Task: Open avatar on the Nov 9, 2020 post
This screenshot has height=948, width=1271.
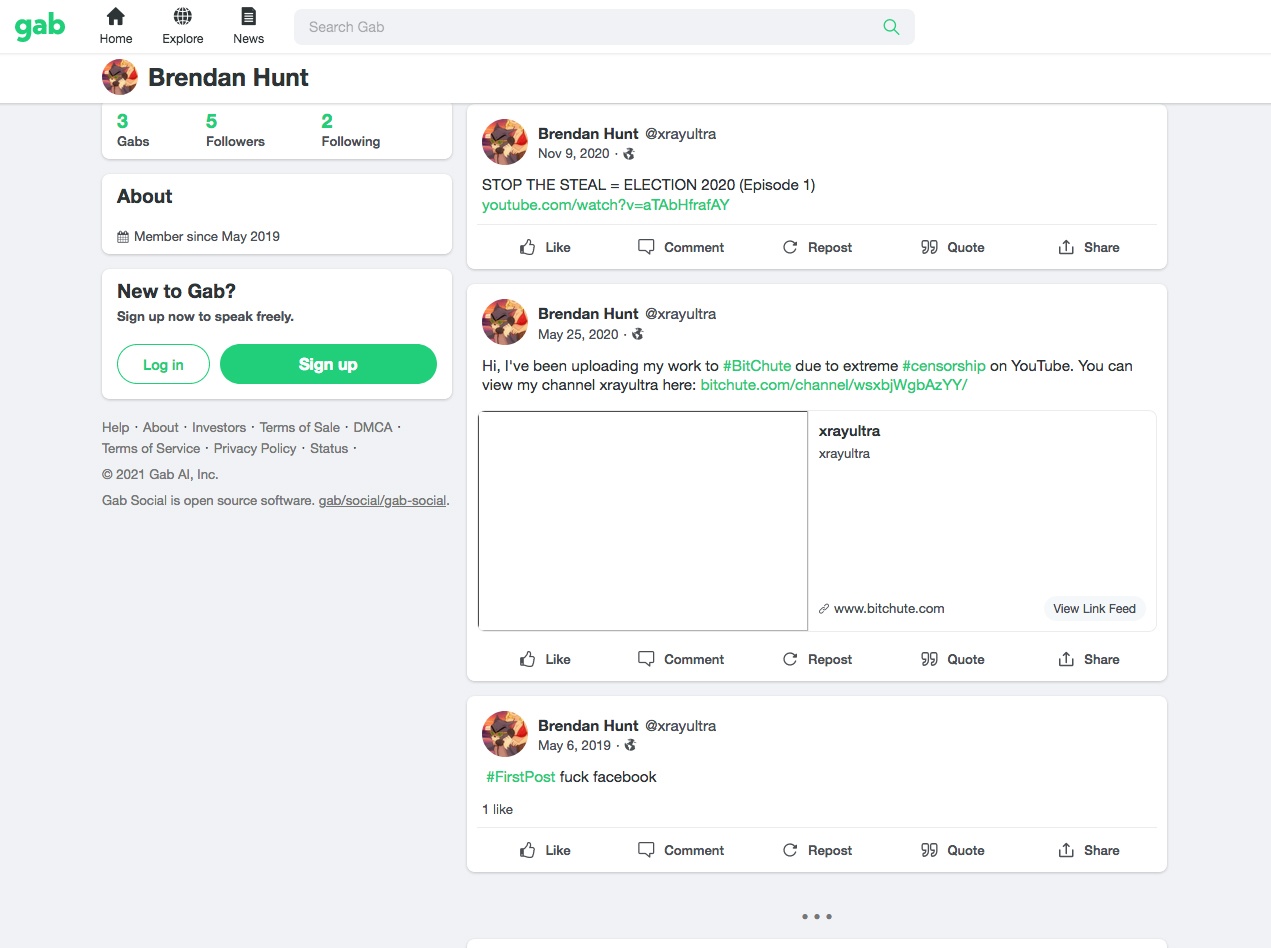Action: [x=505, y=142]
